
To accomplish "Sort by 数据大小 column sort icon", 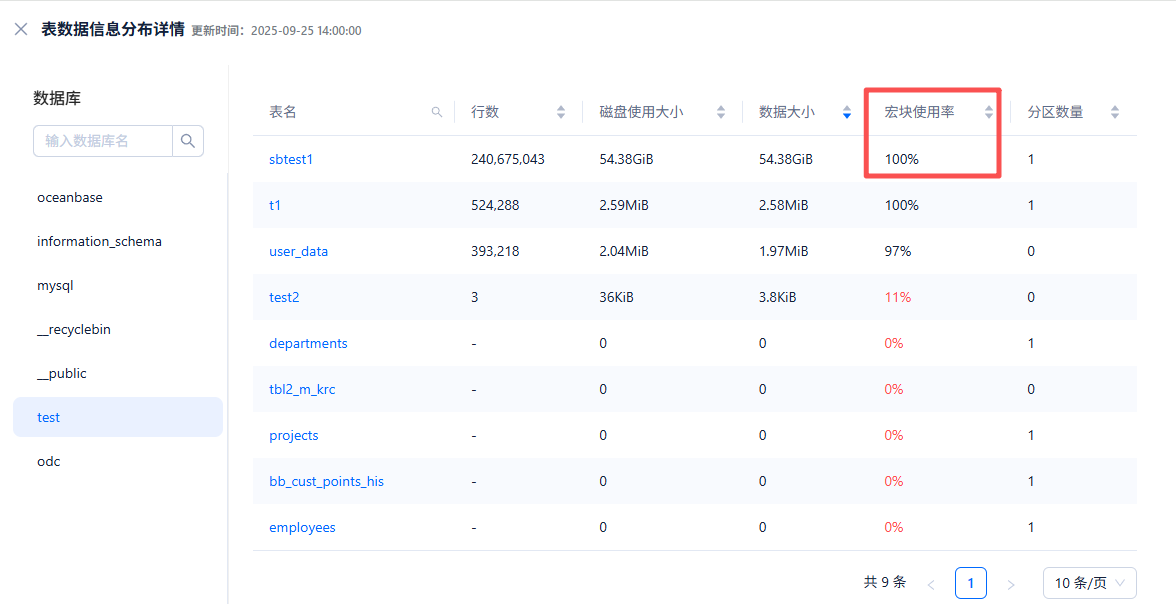I will (x=847, y=112).
